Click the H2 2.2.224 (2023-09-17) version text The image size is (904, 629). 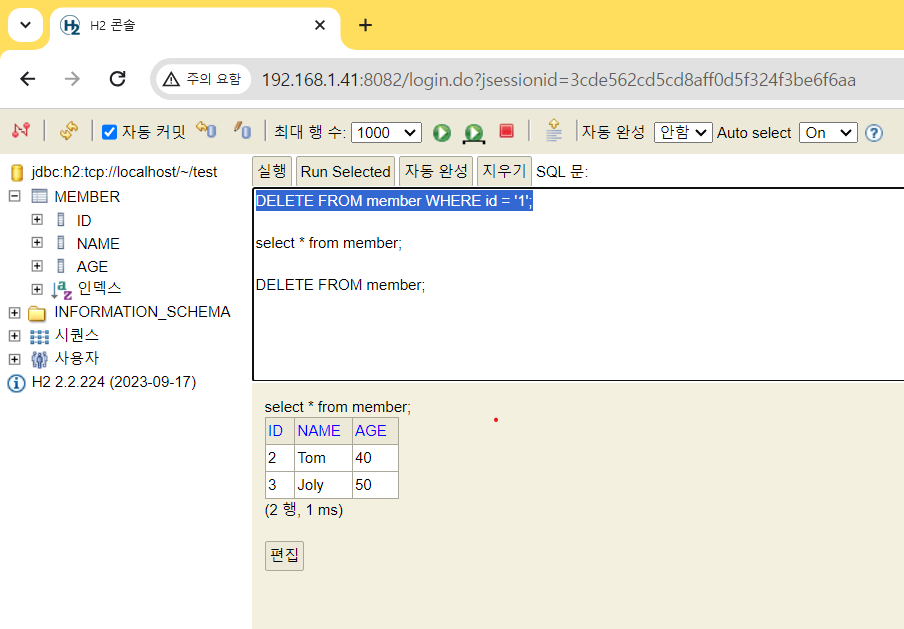114,382
